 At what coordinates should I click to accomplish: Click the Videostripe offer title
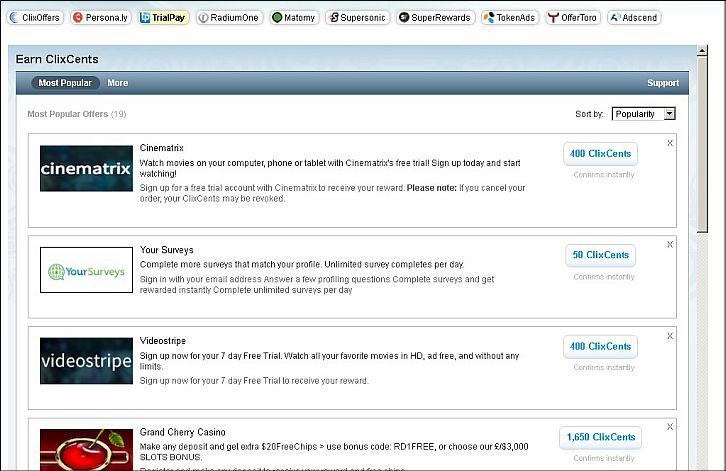click(163, 341)
